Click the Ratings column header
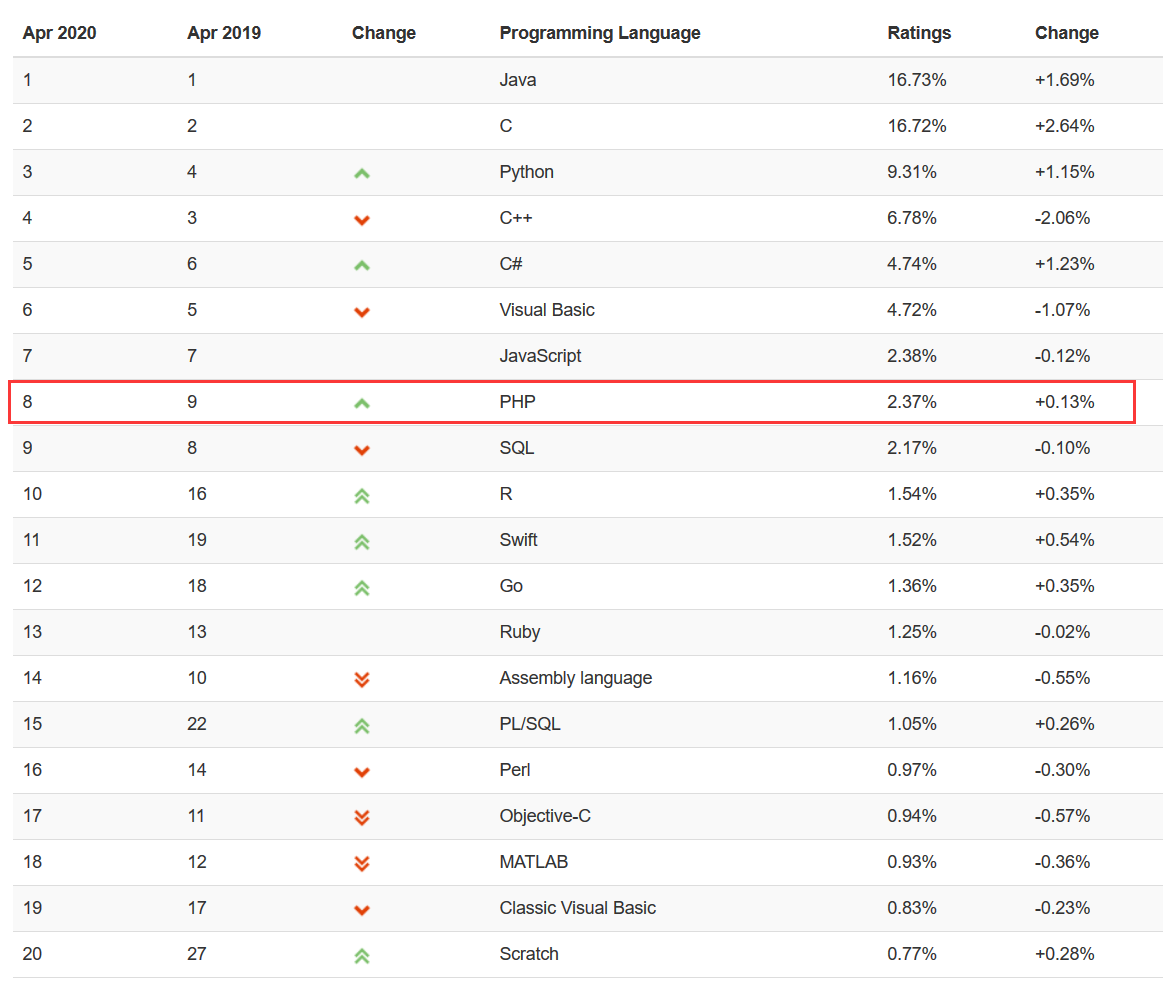The width and height of the screenshot is (1163, 1000). [x=919, y=33]
